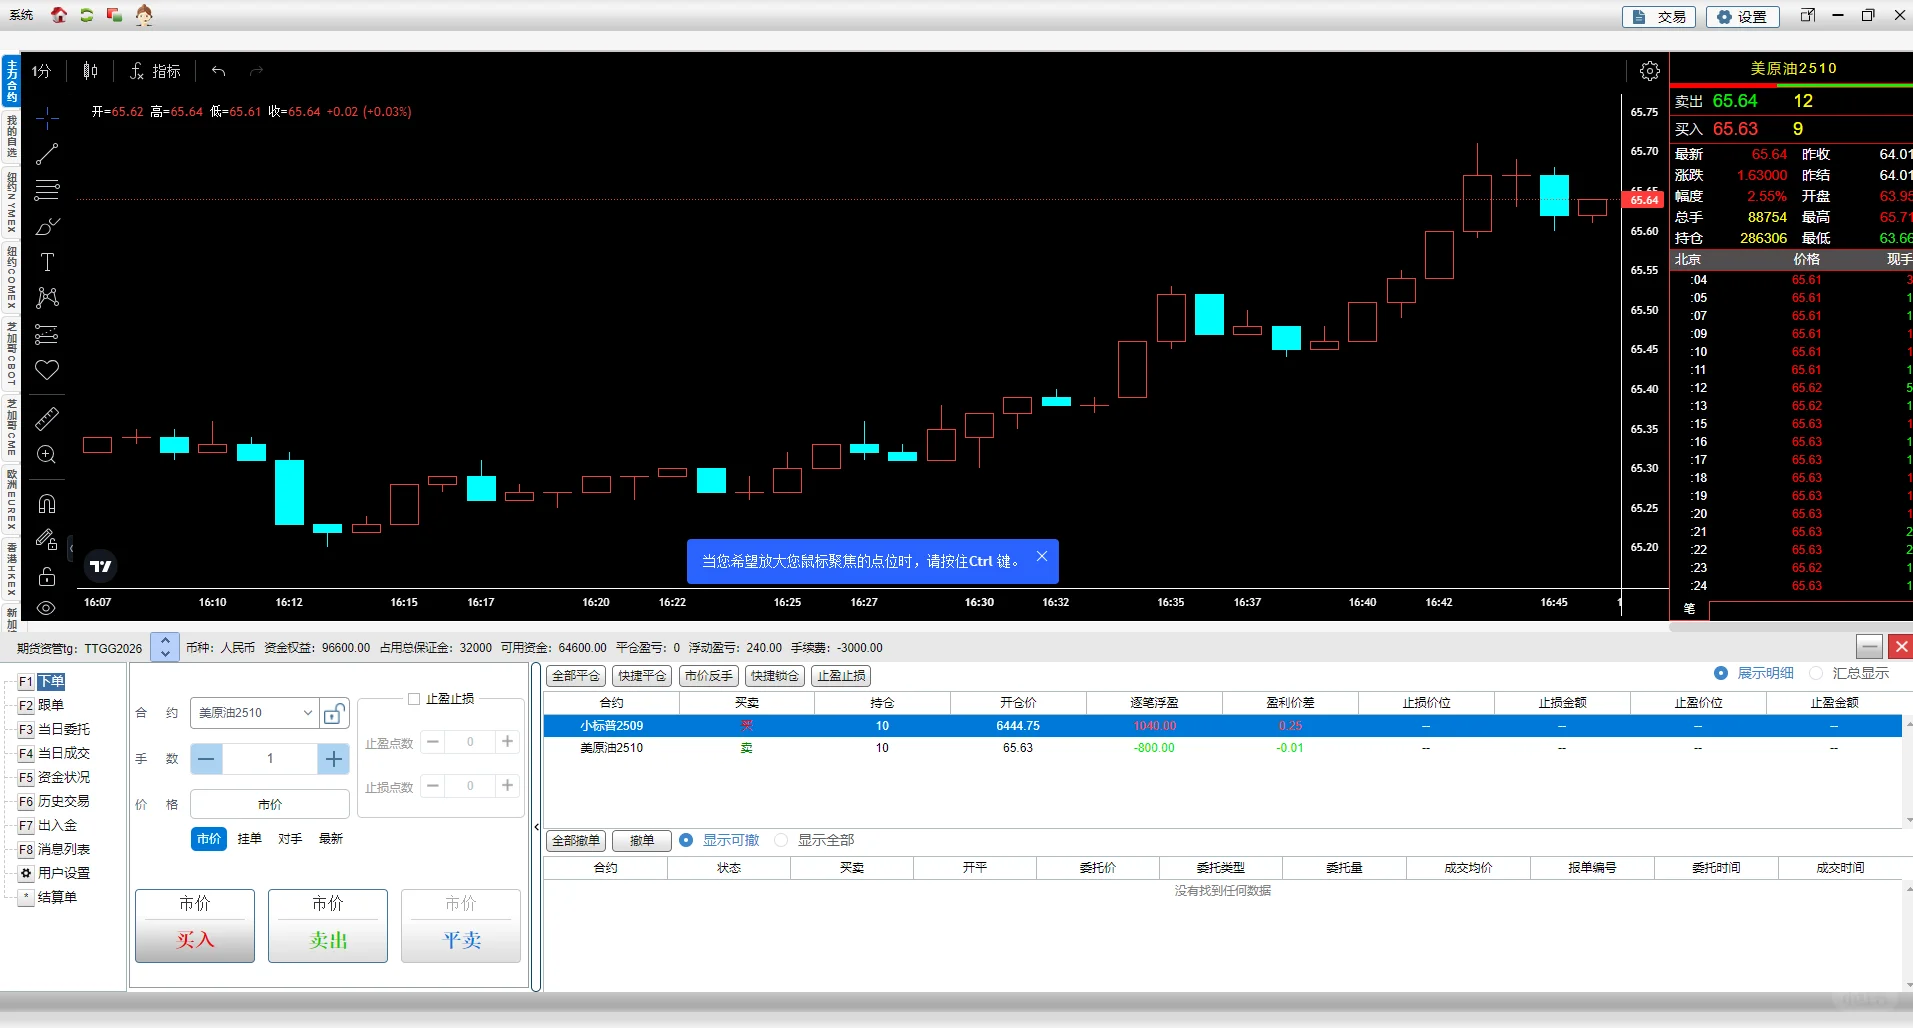Screen dimensions: 1913x1028
Task: Open the 系统 menu
Action: (x=21, y=15)
